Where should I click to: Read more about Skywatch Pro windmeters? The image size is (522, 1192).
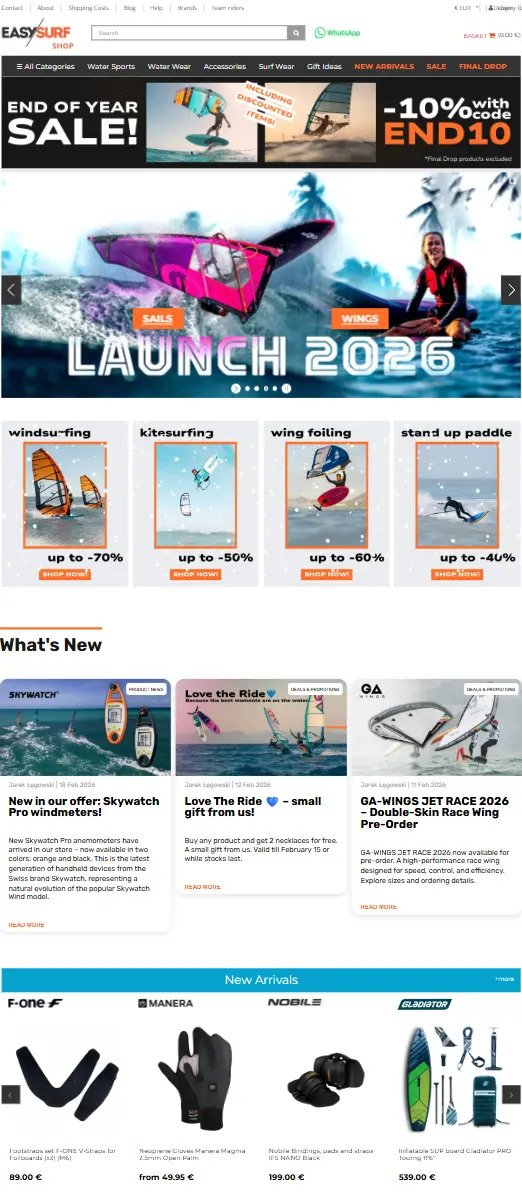[x=27, y=924]
